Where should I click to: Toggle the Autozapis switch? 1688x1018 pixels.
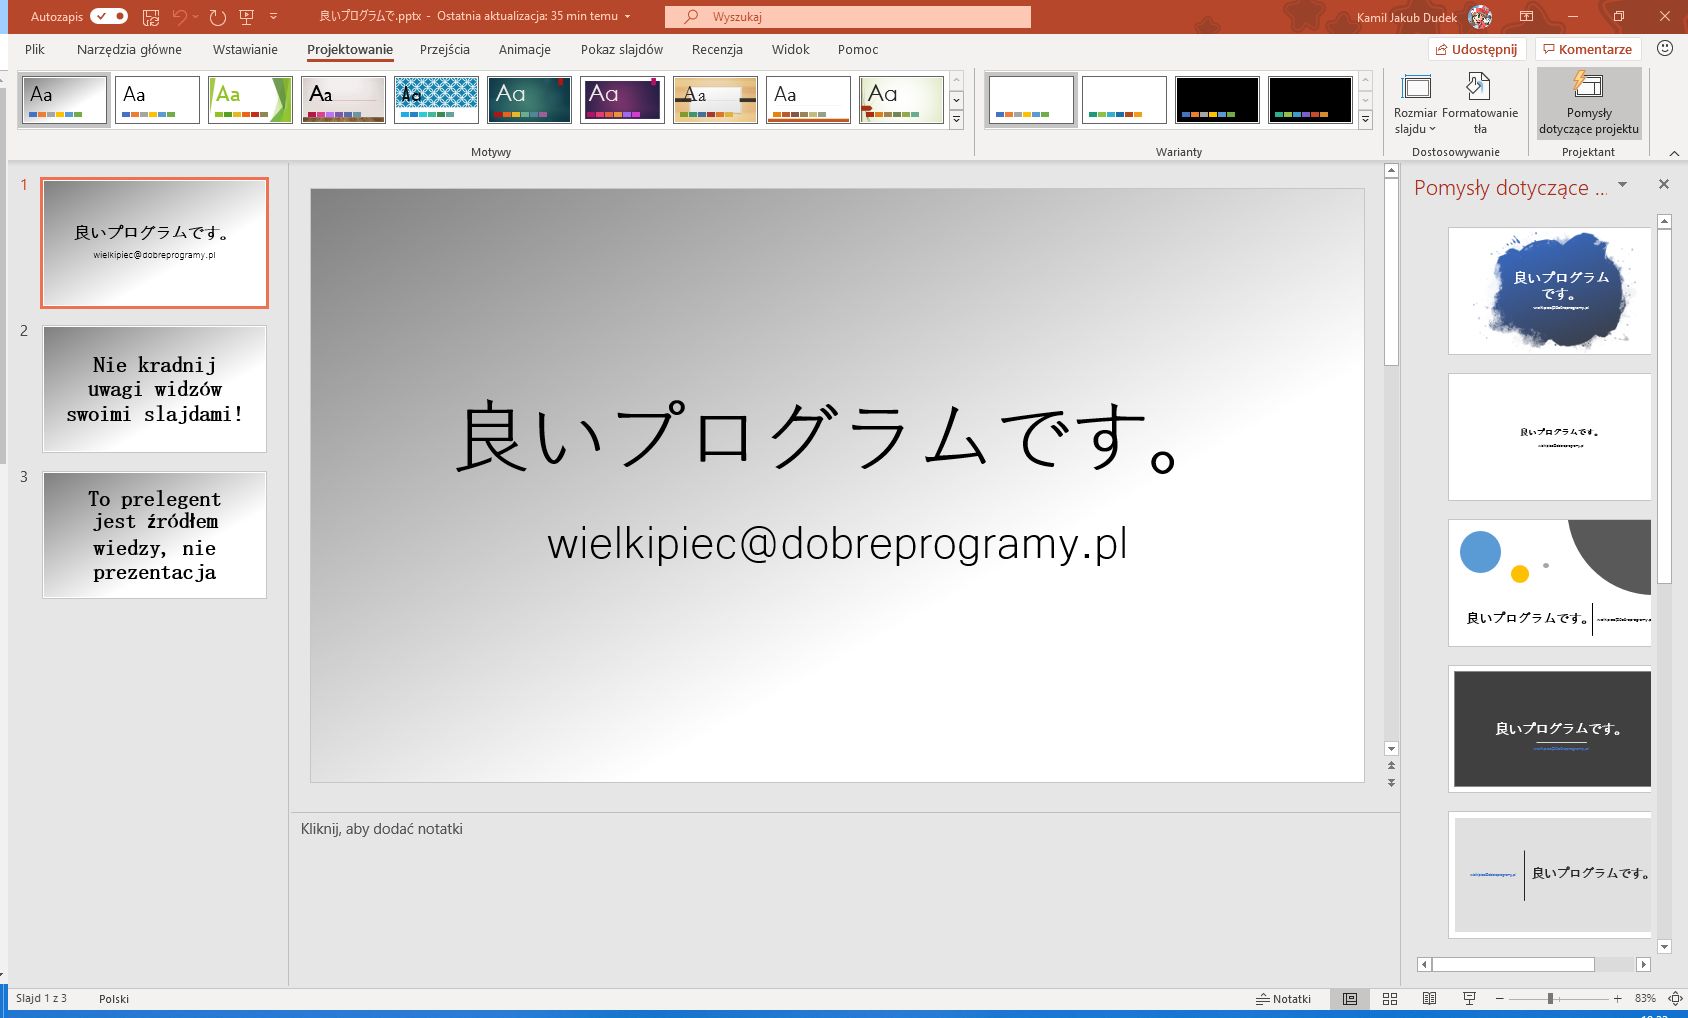[x=108, y=16]
